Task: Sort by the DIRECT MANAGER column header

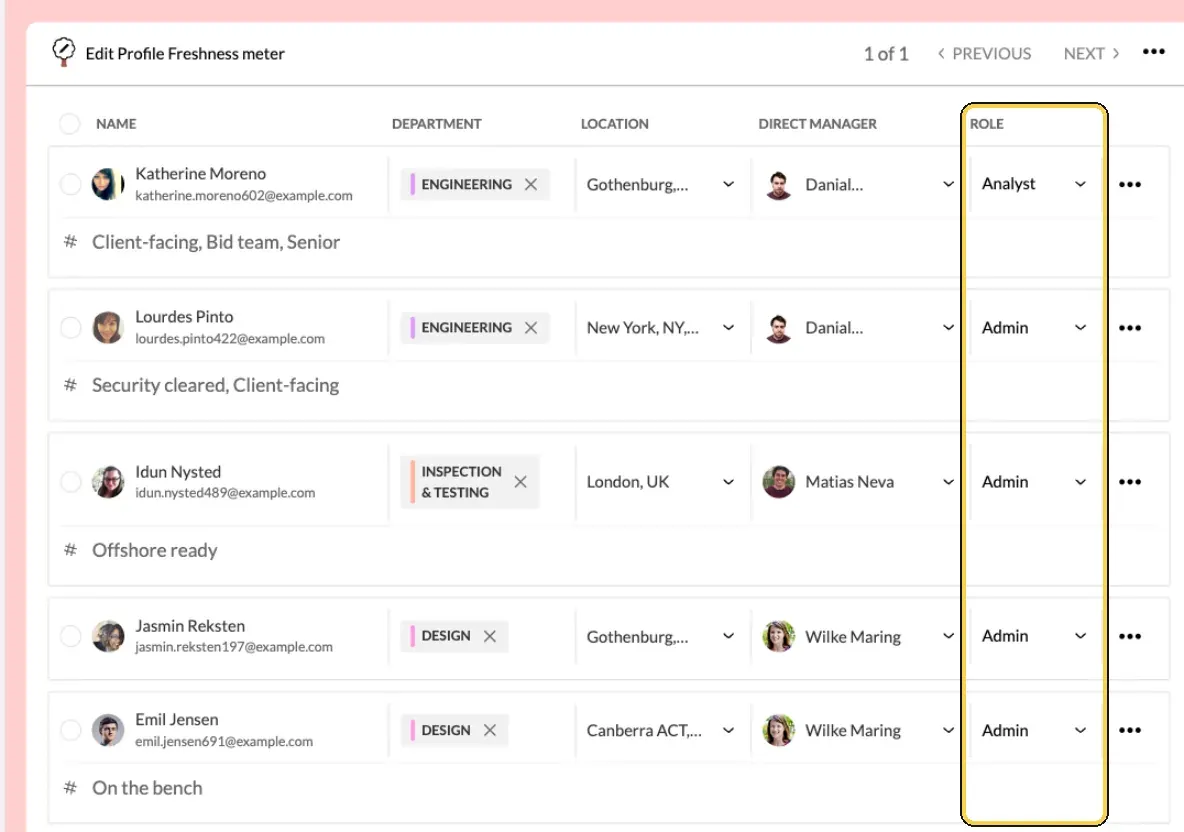Action: [818, 124]
